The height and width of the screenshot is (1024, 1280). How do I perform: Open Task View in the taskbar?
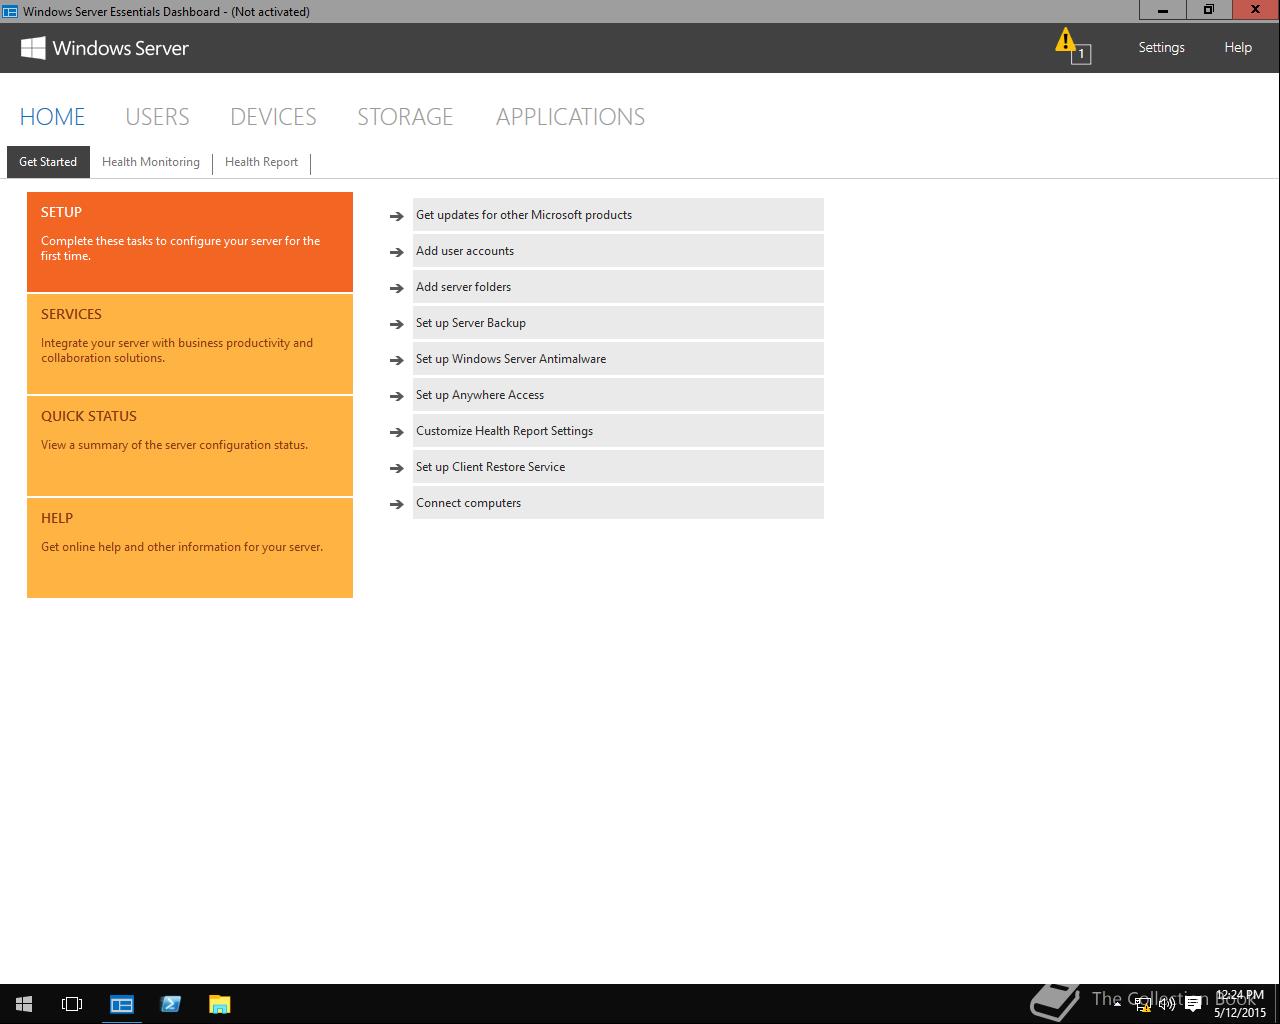coord(72,1004)
